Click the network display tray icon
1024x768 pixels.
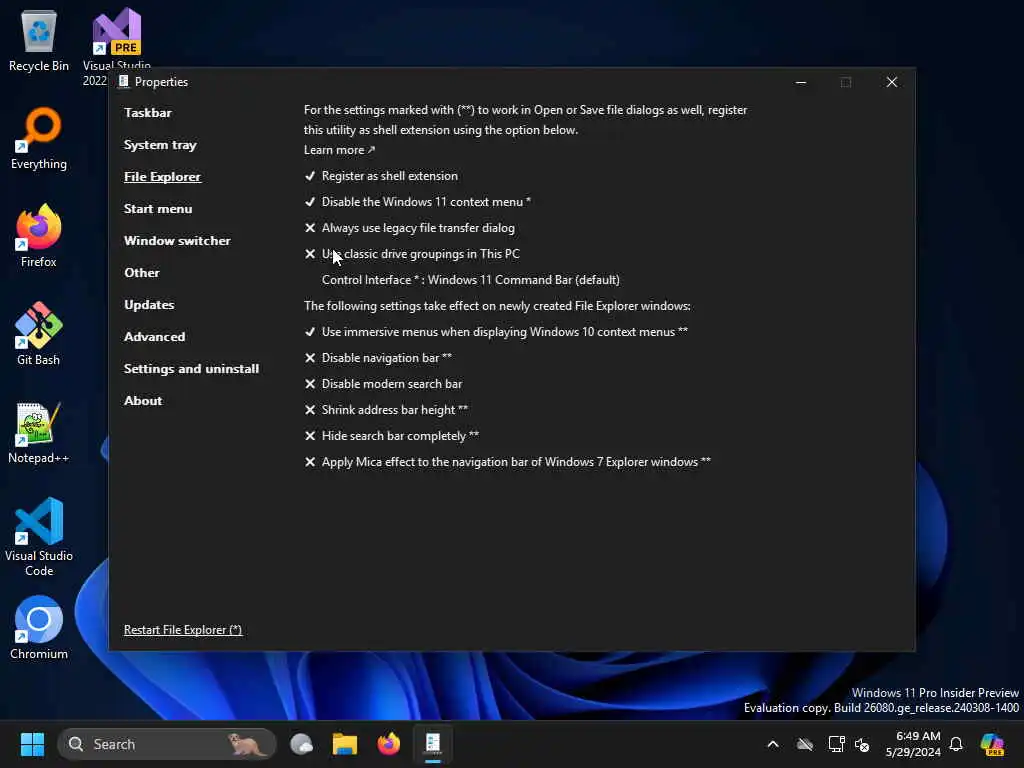click(836, 744)
